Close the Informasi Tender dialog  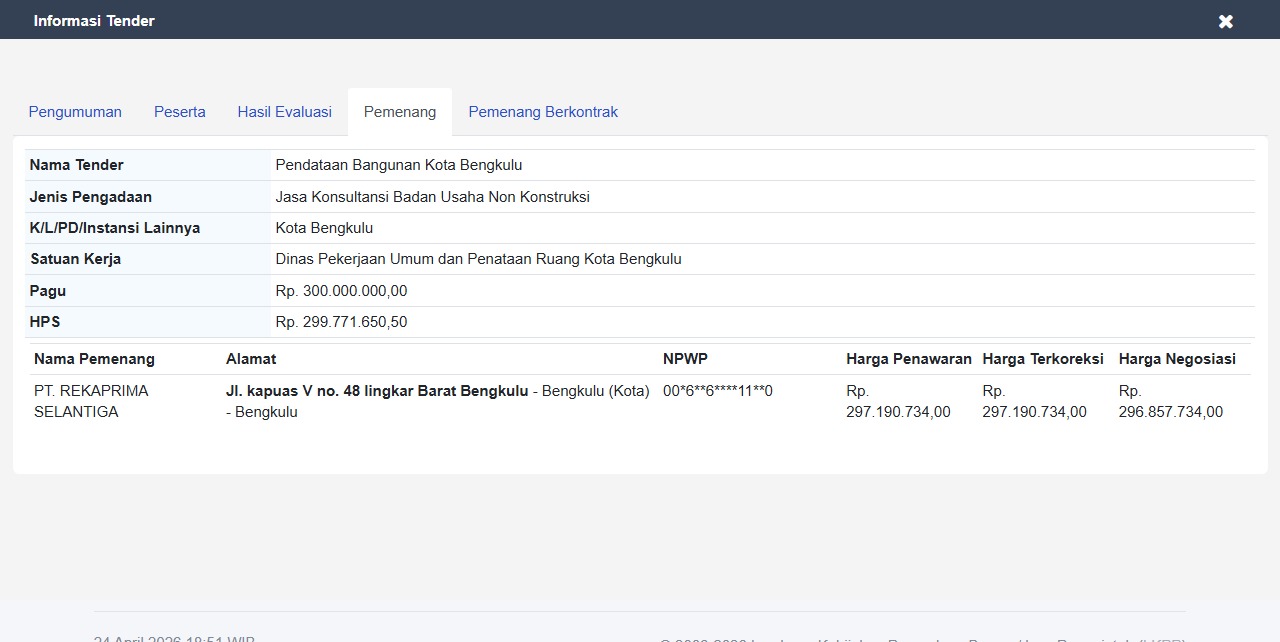coord(1225,21)
